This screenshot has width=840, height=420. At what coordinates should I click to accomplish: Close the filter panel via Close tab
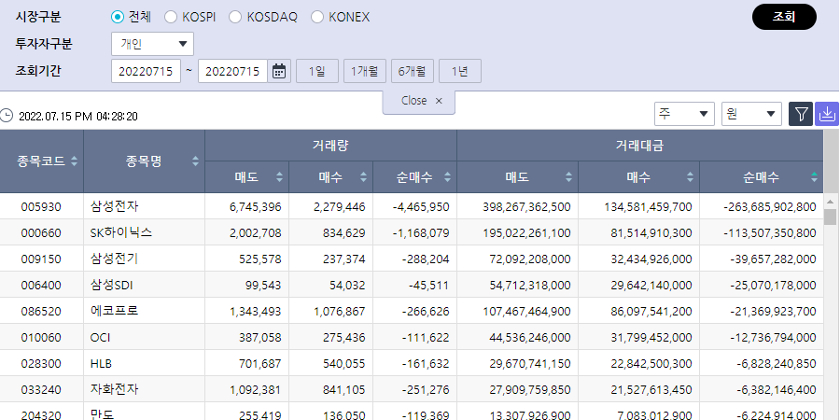point(420,101)
